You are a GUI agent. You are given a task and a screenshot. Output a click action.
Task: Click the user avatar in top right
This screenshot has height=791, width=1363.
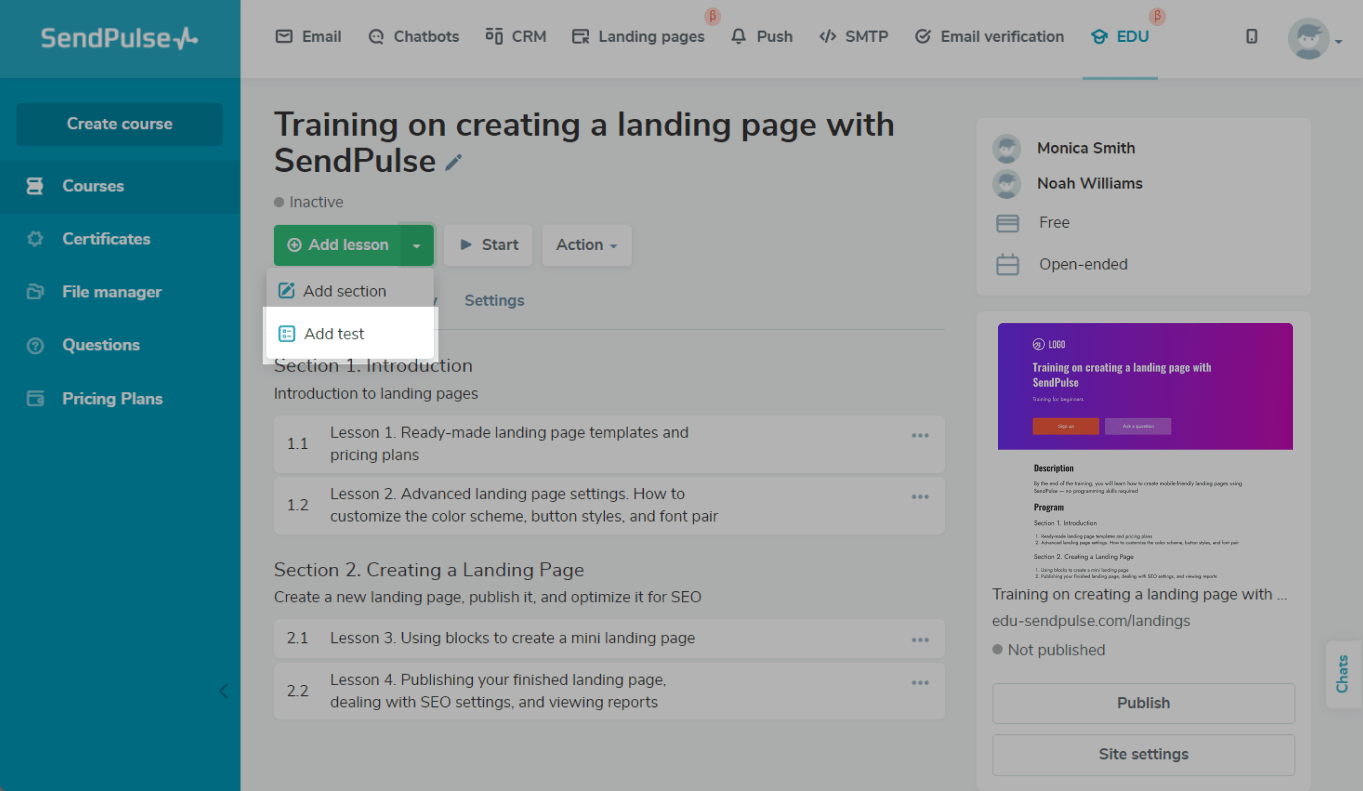point(1308,39)
